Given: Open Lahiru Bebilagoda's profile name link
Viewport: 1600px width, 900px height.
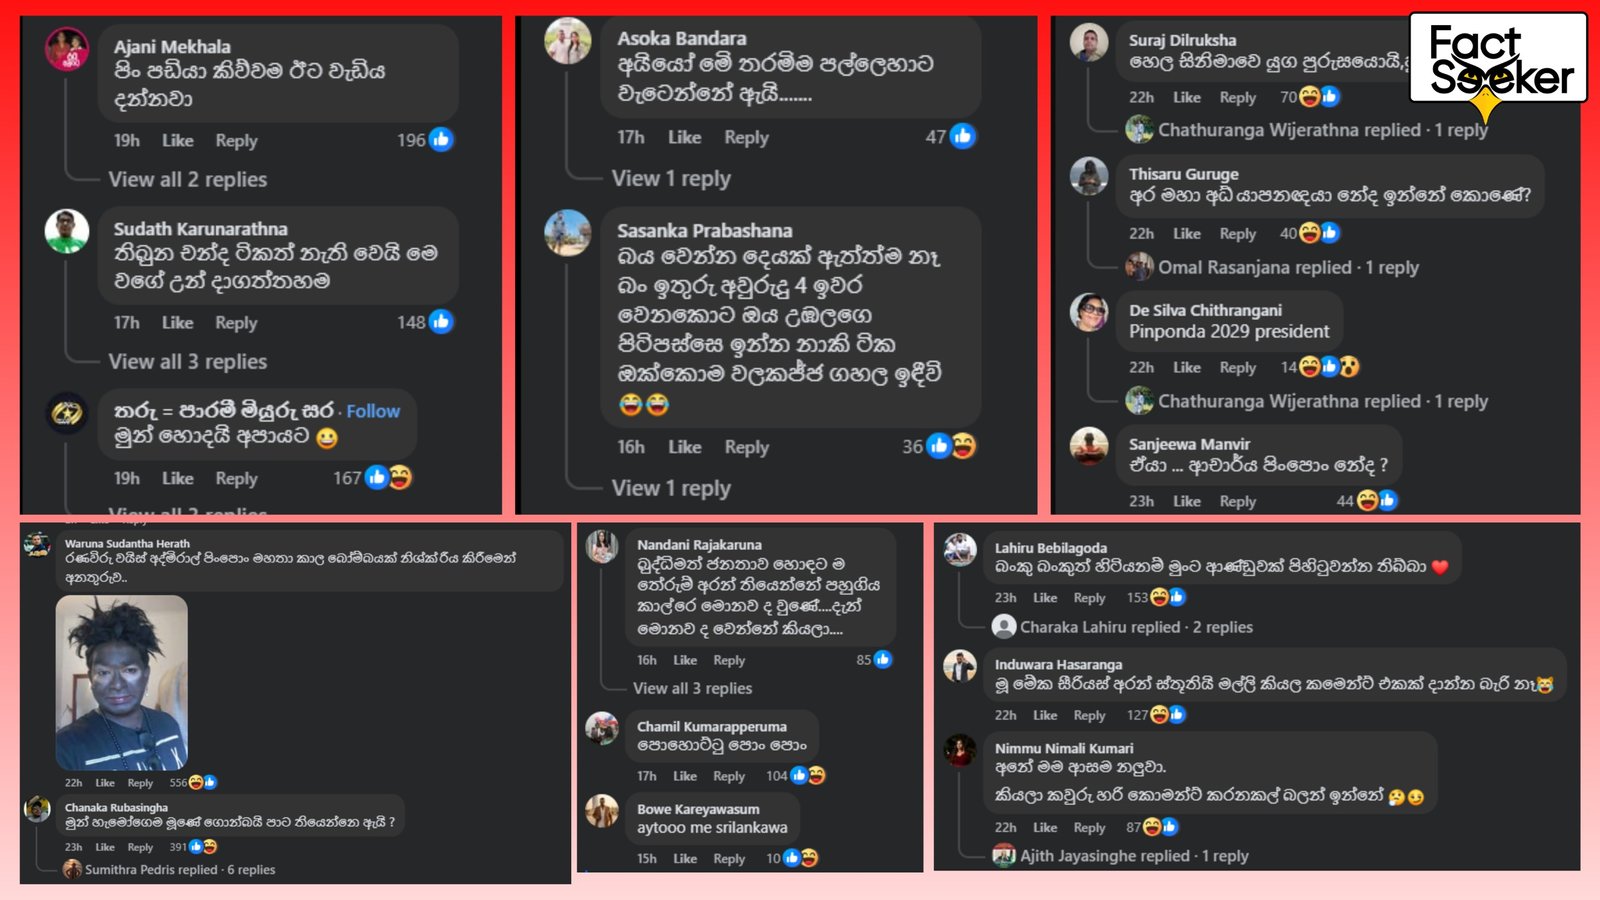Looking at the screenshot, I should pos(1050,548).
